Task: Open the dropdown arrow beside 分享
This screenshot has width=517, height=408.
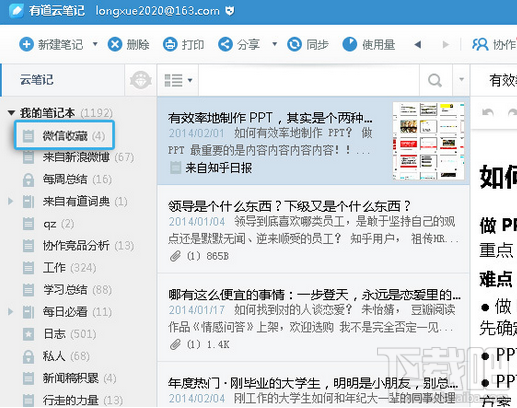Action: 275,44
